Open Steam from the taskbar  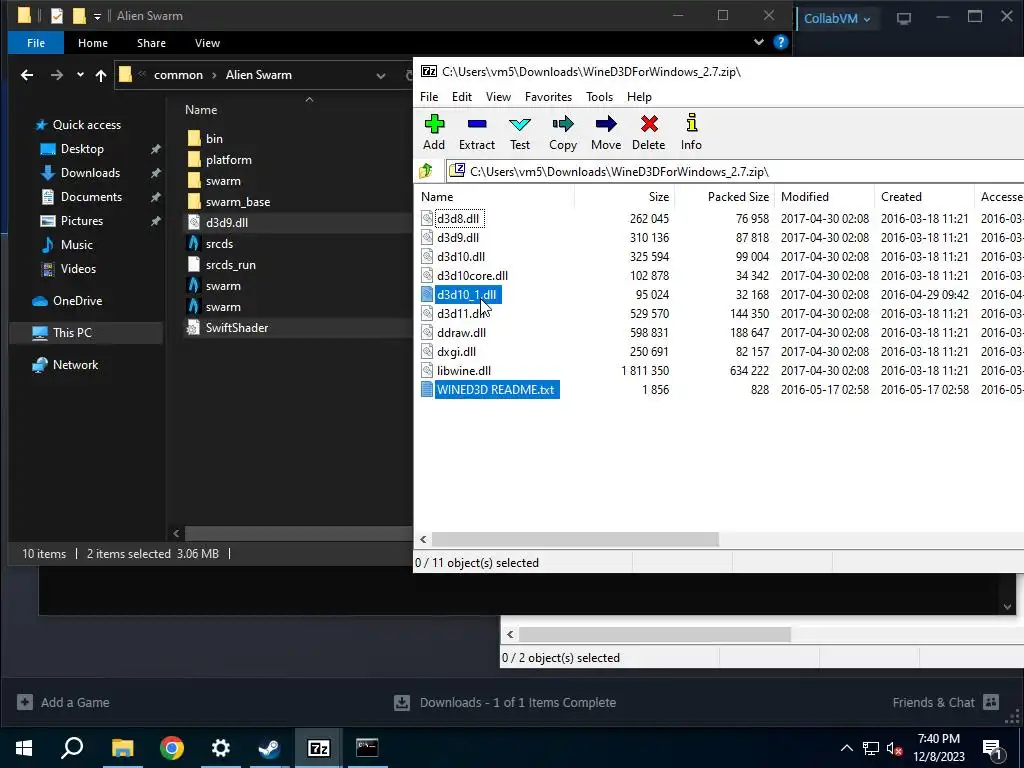(x=269, y=748)
